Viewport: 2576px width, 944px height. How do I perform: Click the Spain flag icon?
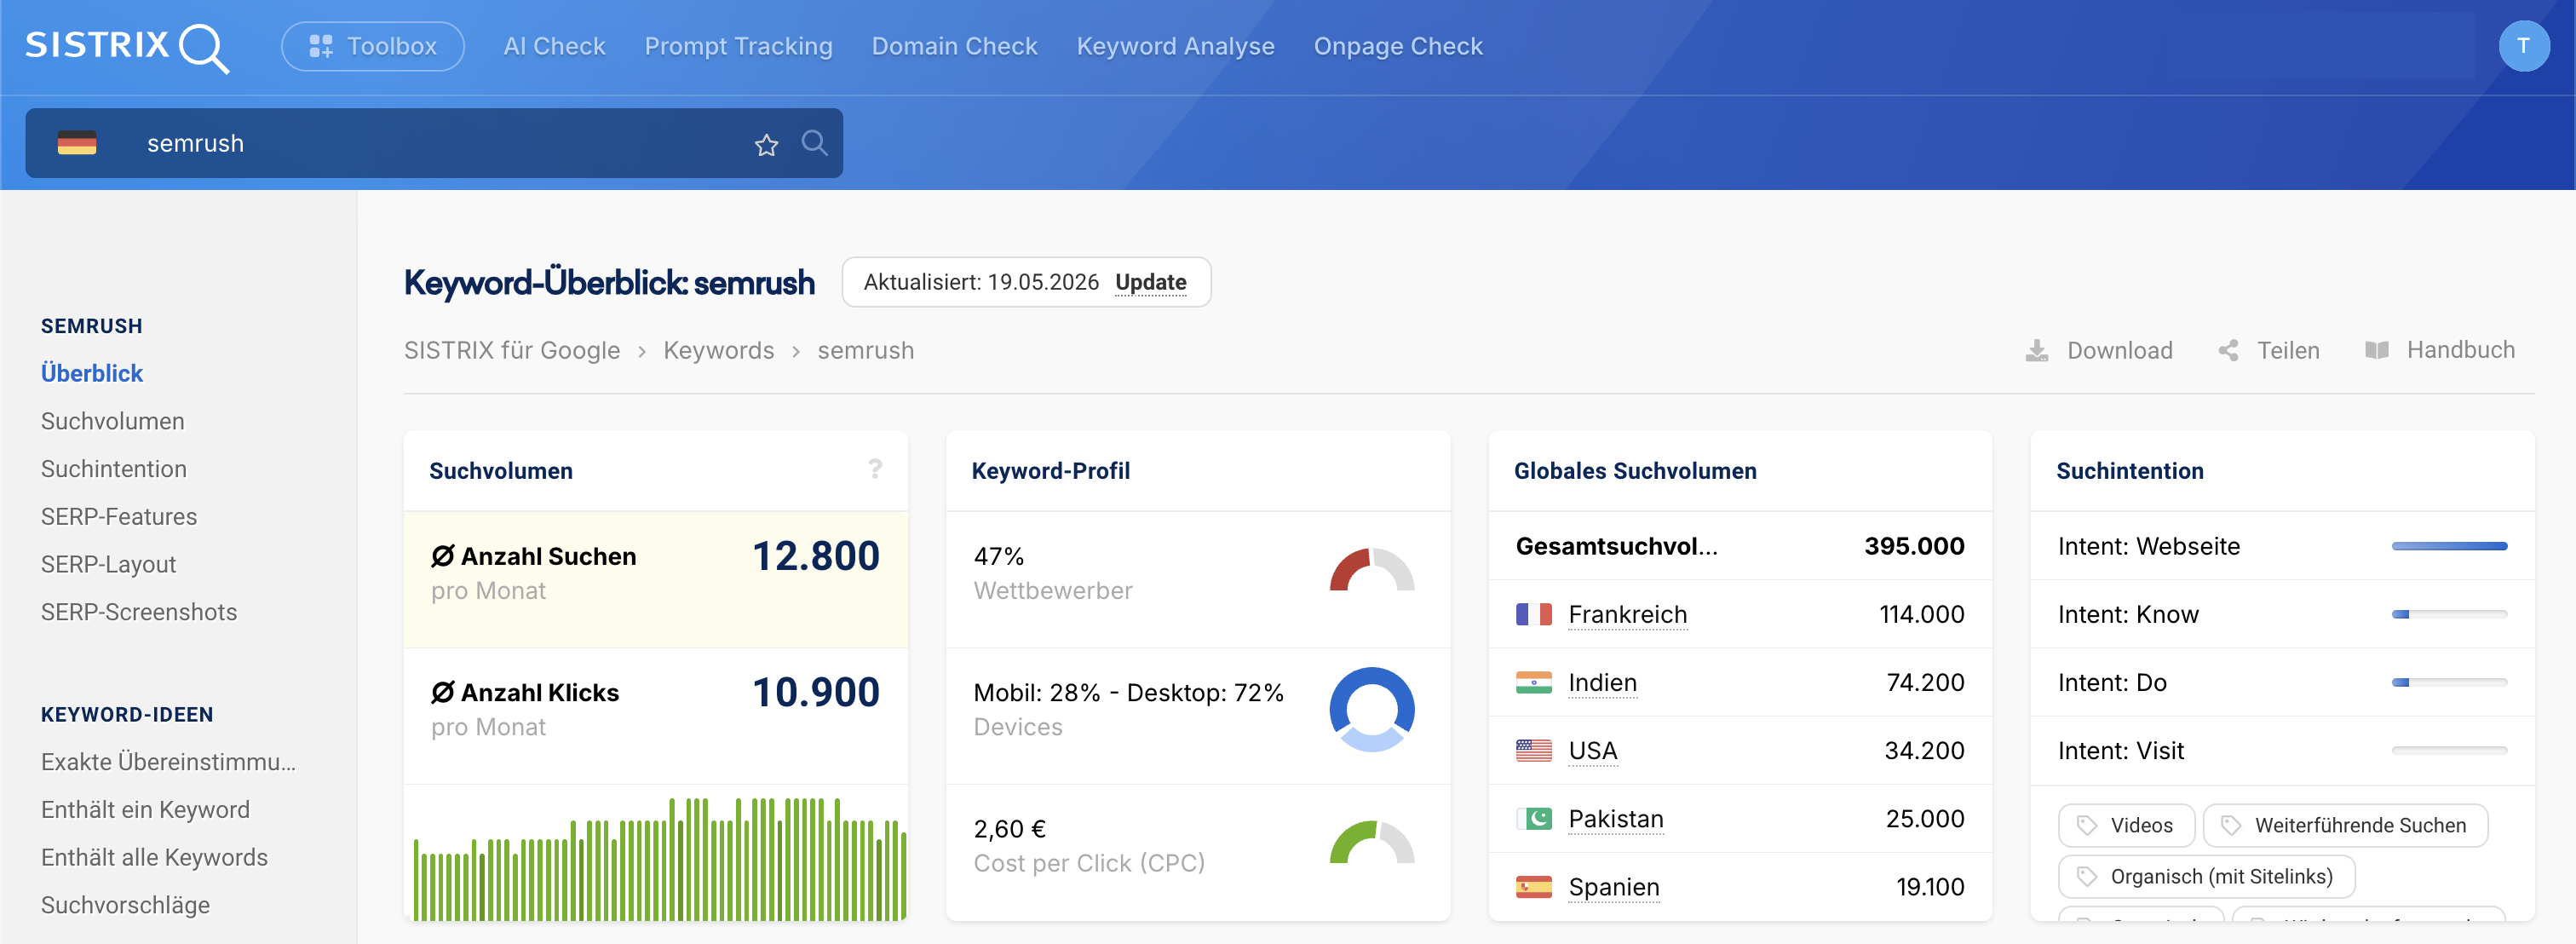(x=1533, y=887)
